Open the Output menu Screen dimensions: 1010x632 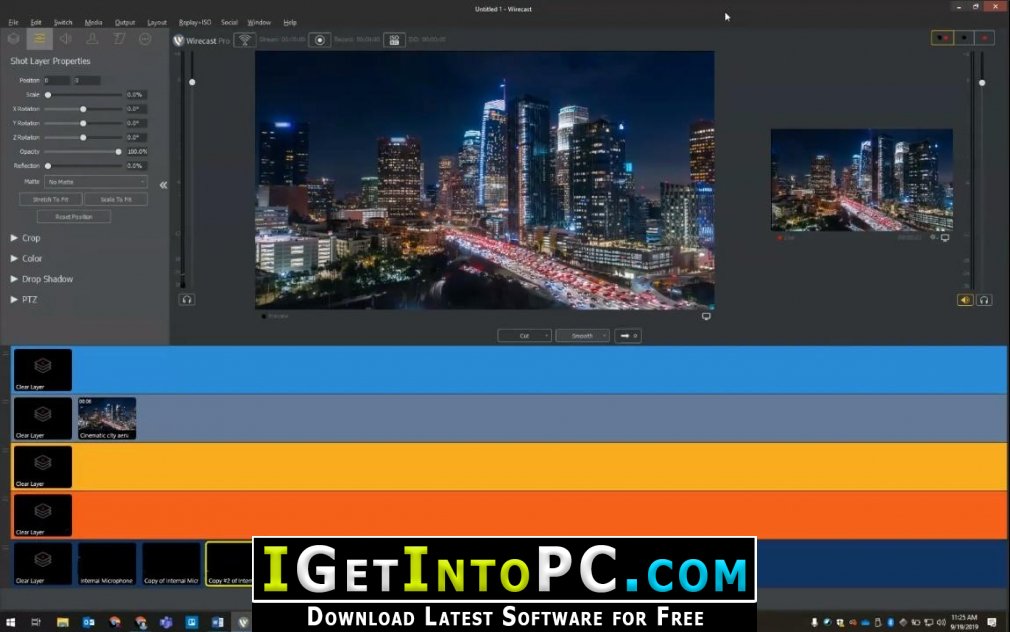(125, 23)
